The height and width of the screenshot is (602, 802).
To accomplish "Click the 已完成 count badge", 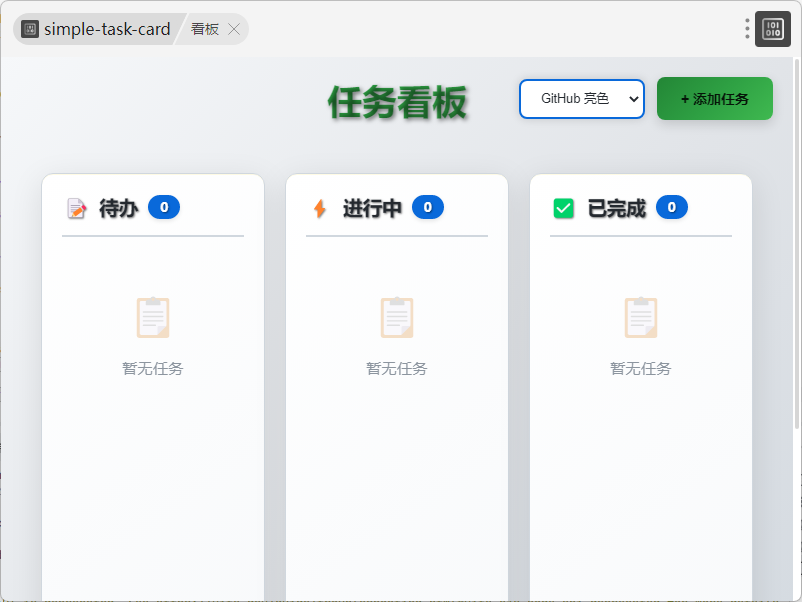I will 672,207.
